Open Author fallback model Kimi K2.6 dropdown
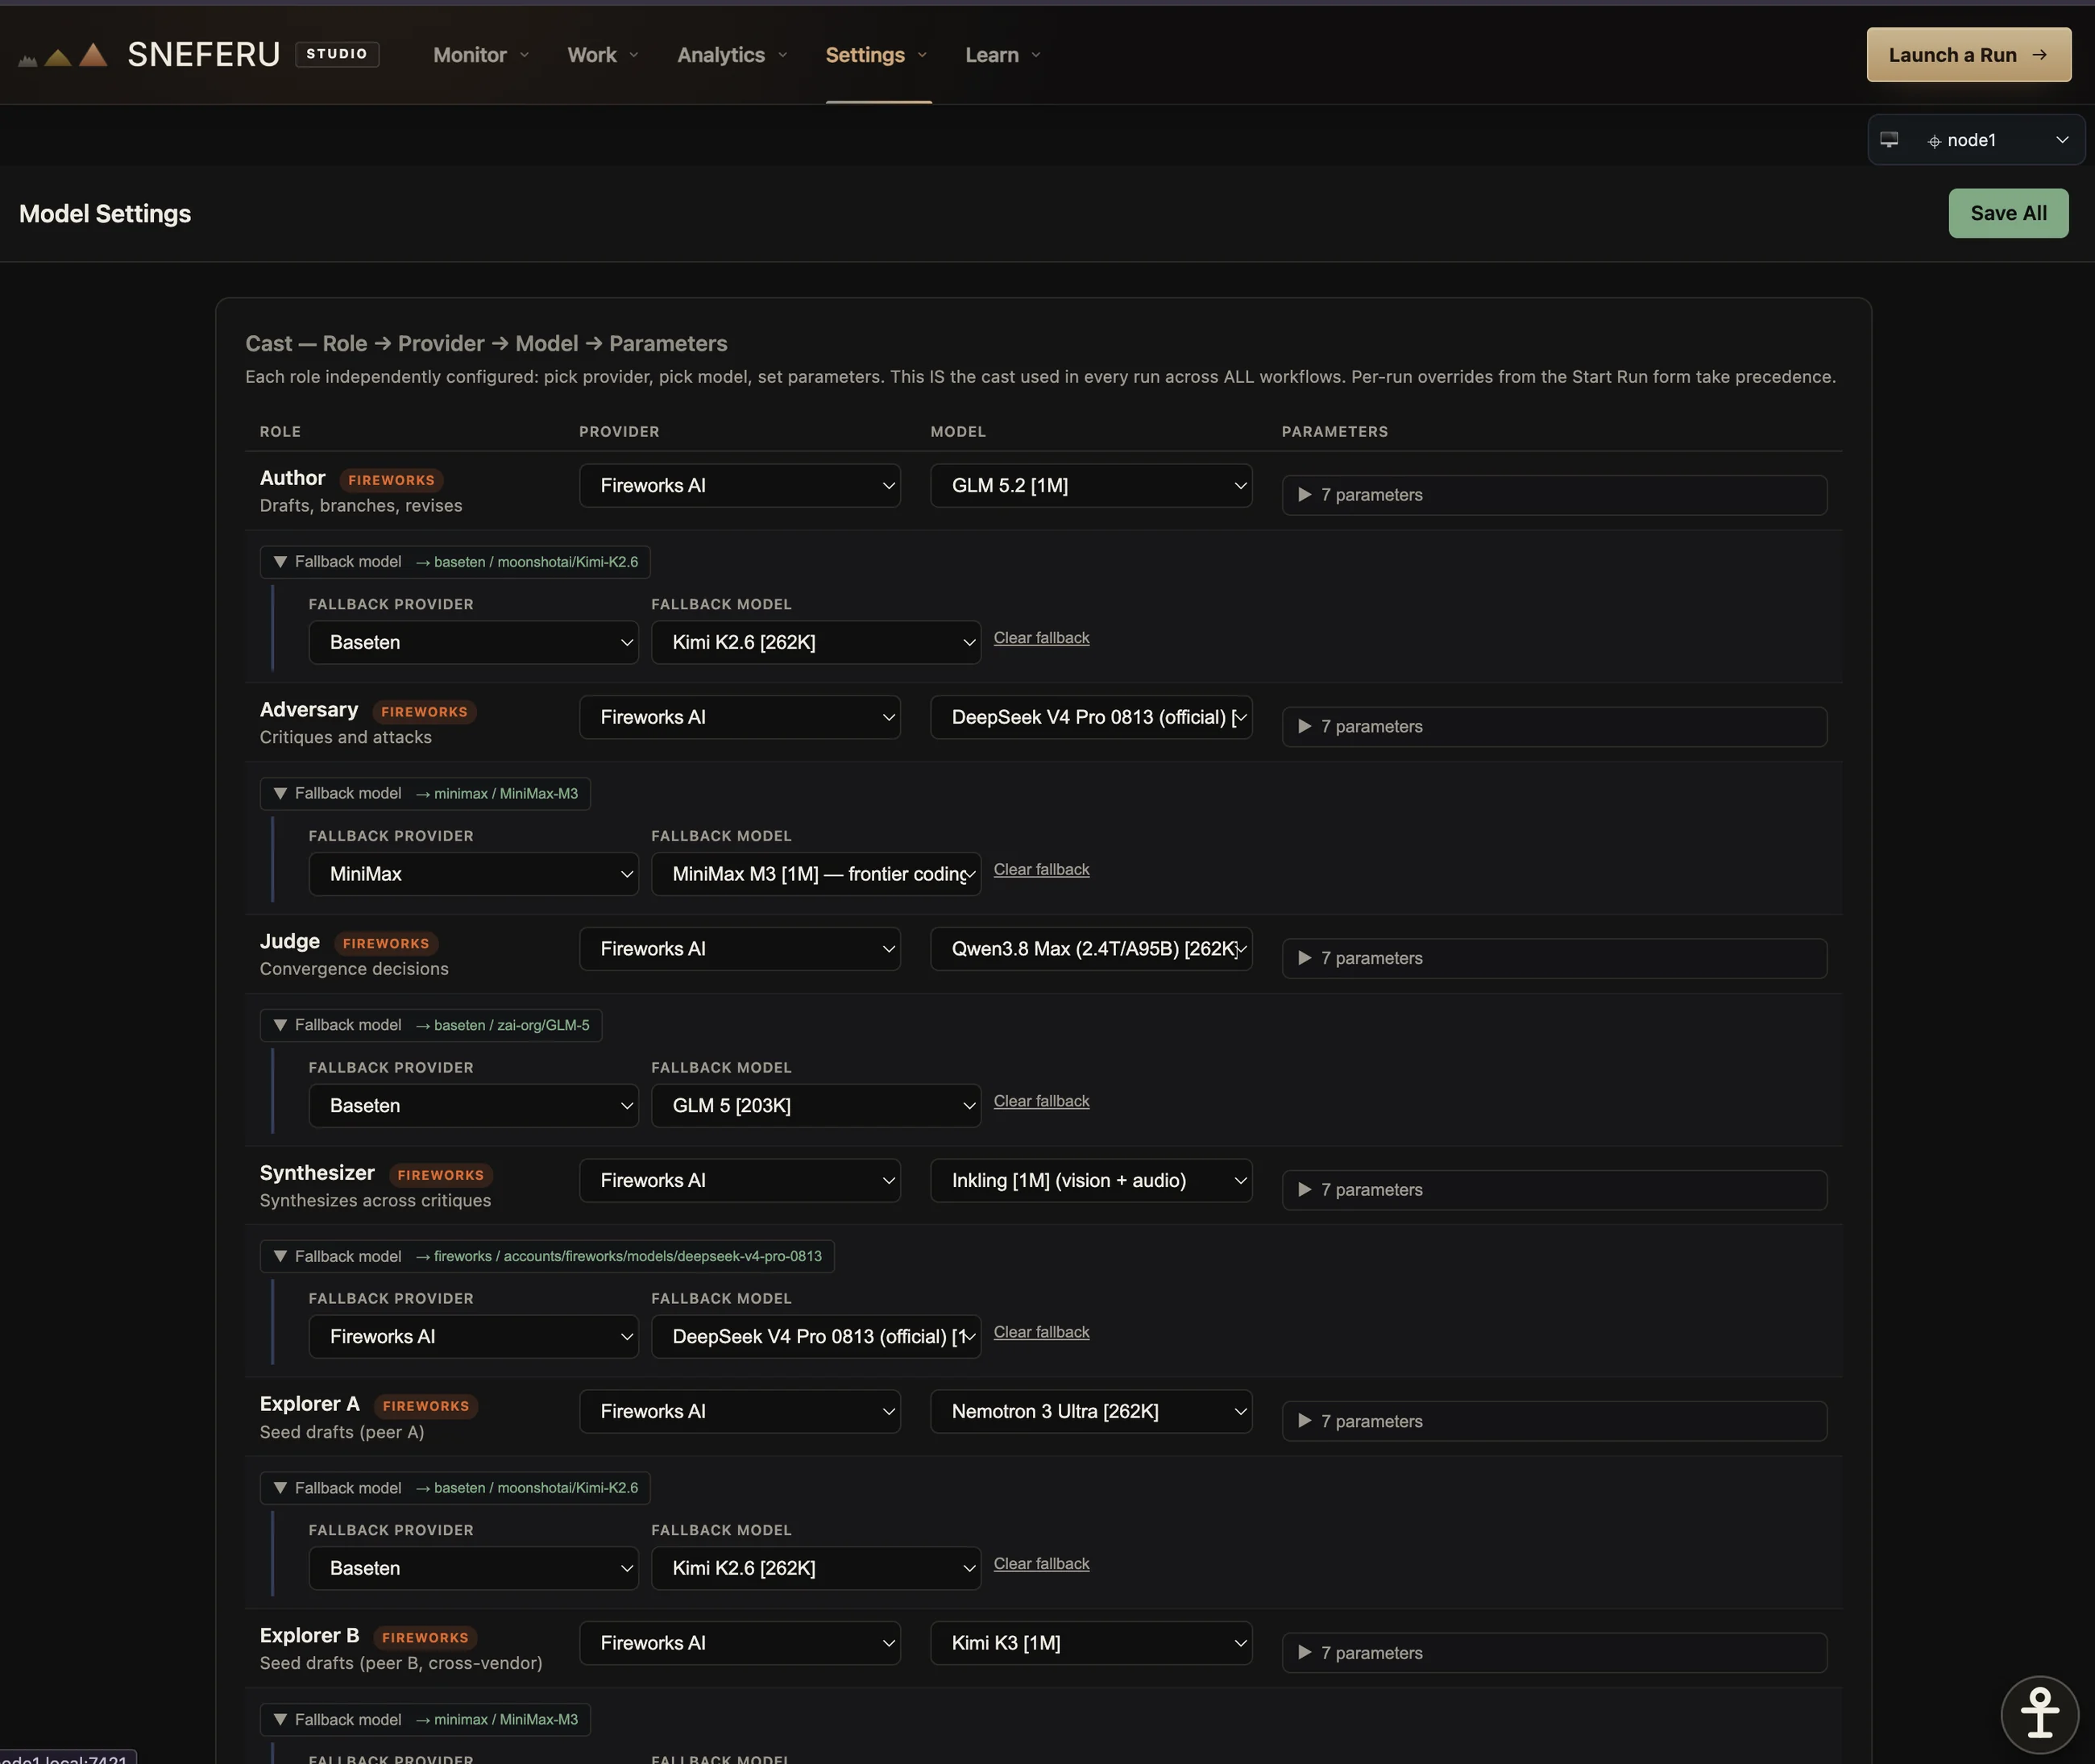The width and height of the screenshot is (2095, 1764). click(815, 642)
